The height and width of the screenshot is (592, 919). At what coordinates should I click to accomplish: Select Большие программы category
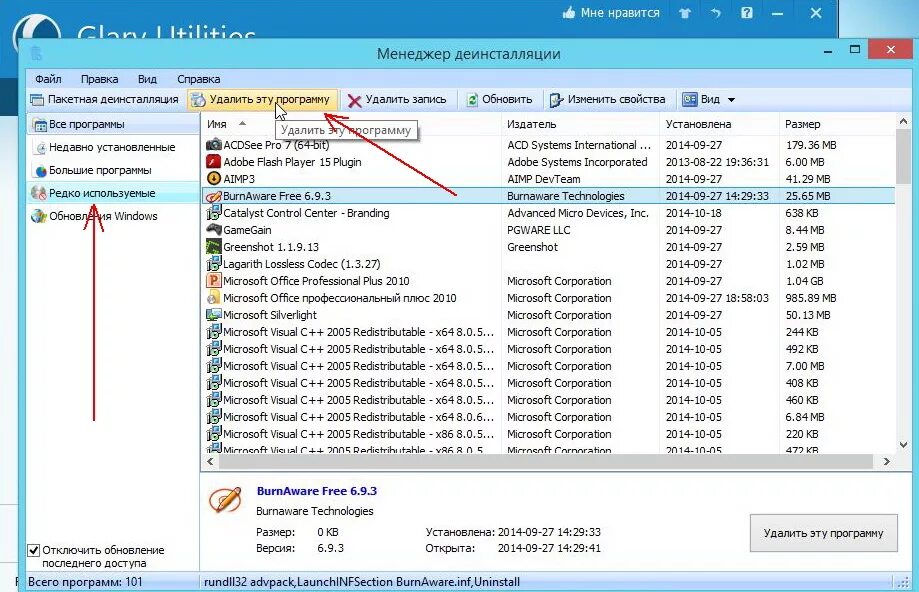113,171
